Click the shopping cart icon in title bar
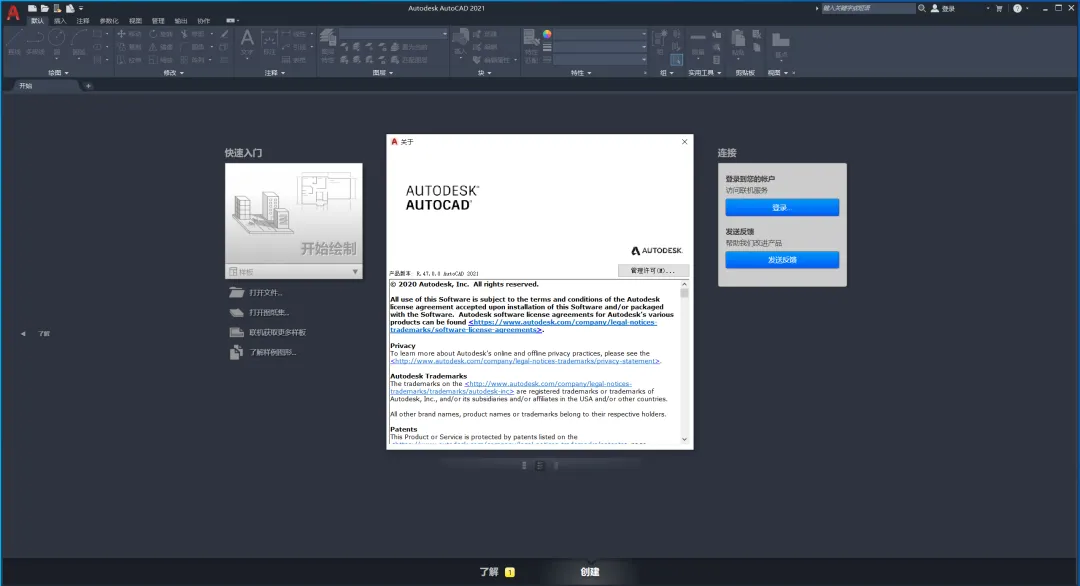1080x586 pixels. click(999, 8)
